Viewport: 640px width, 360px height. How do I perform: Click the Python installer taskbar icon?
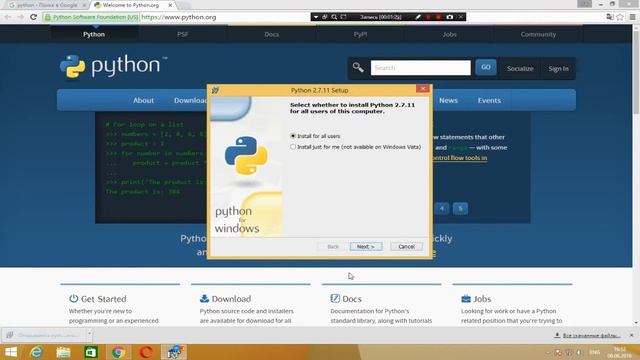[174, 352]
